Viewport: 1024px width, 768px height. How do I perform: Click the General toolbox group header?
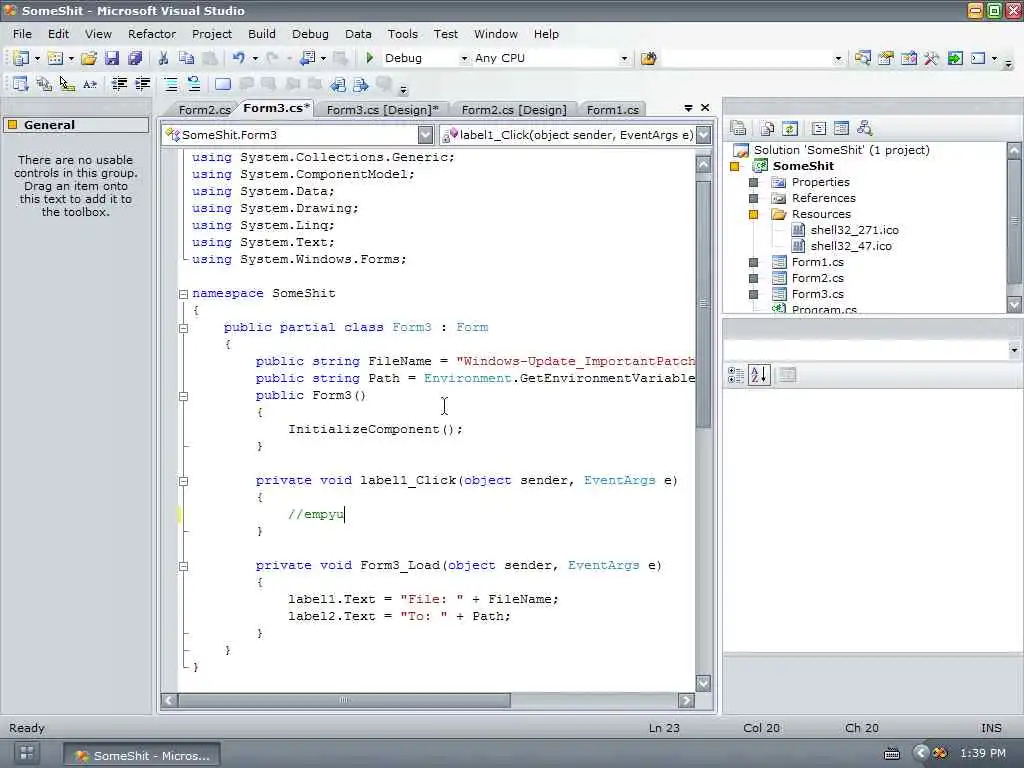pos(76,125)
